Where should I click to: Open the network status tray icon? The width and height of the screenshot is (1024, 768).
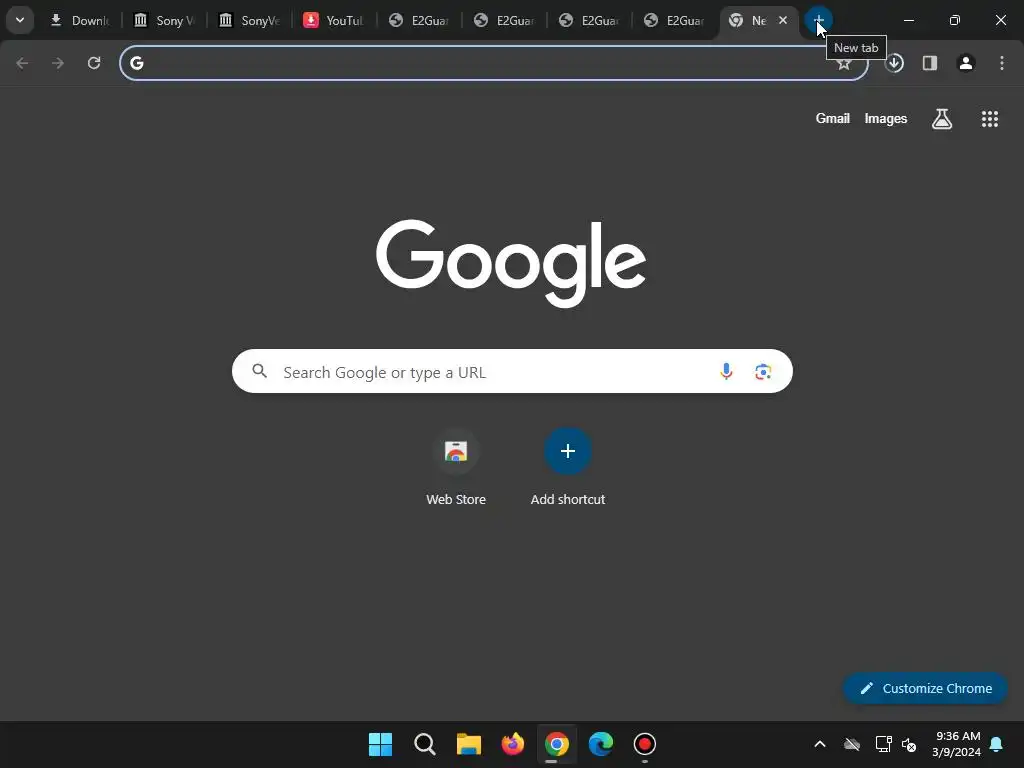point(884,744)
